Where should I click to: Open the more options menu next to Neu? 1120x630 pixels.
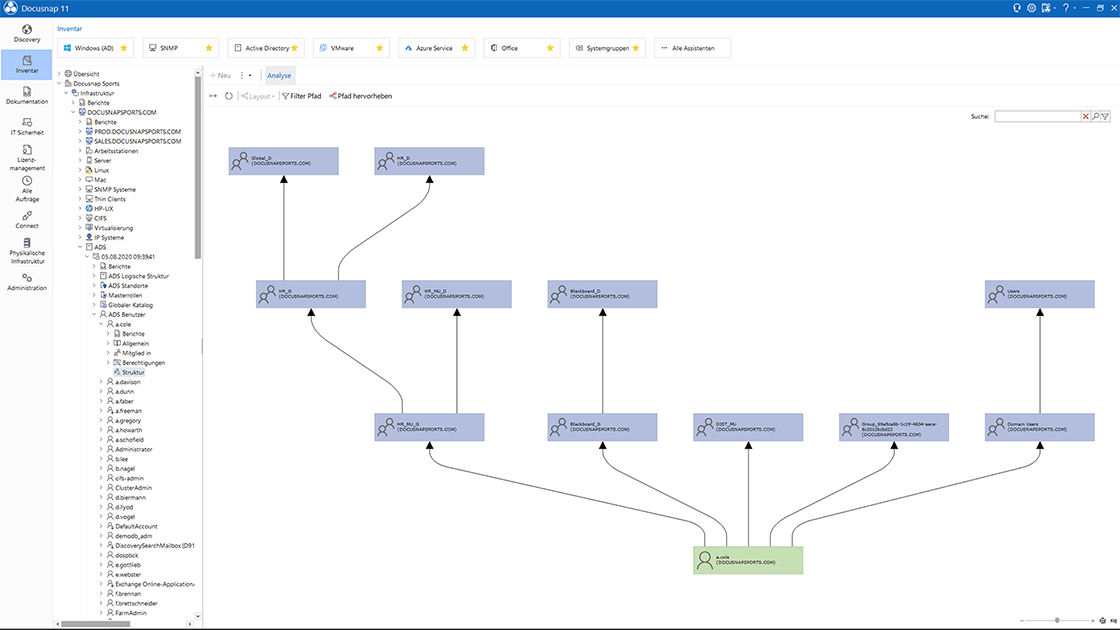(x=245, y=75)
